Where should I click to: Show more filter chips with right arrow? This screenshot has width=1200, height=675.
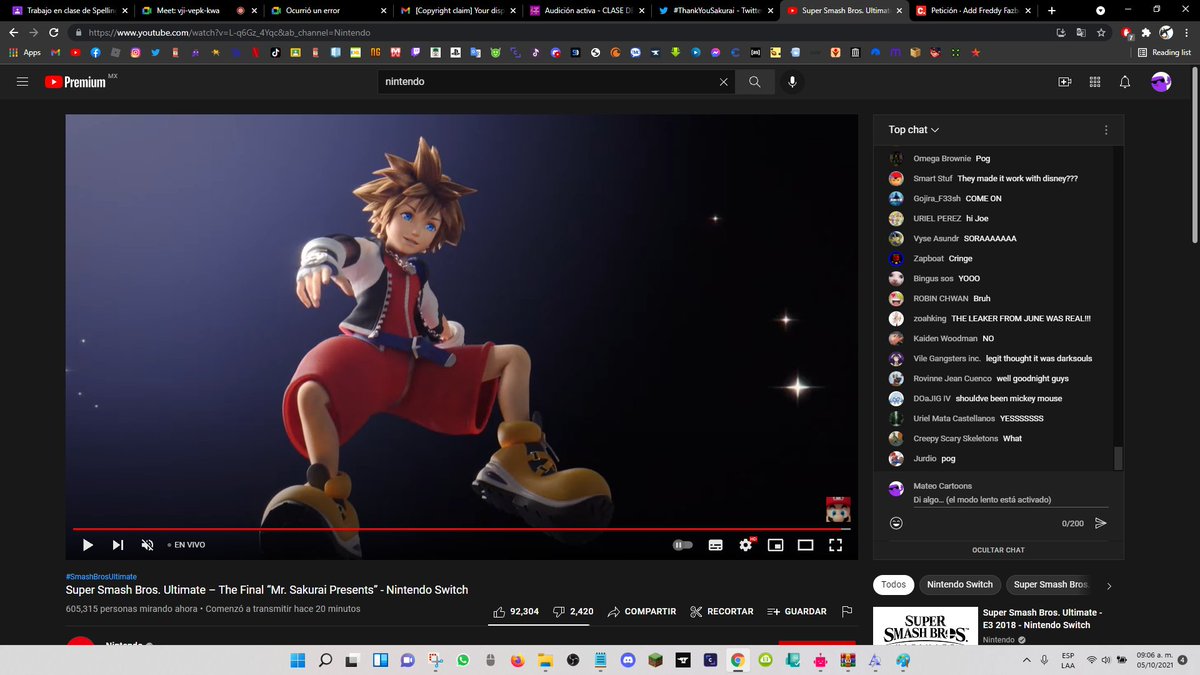(x=1109, y=585)
